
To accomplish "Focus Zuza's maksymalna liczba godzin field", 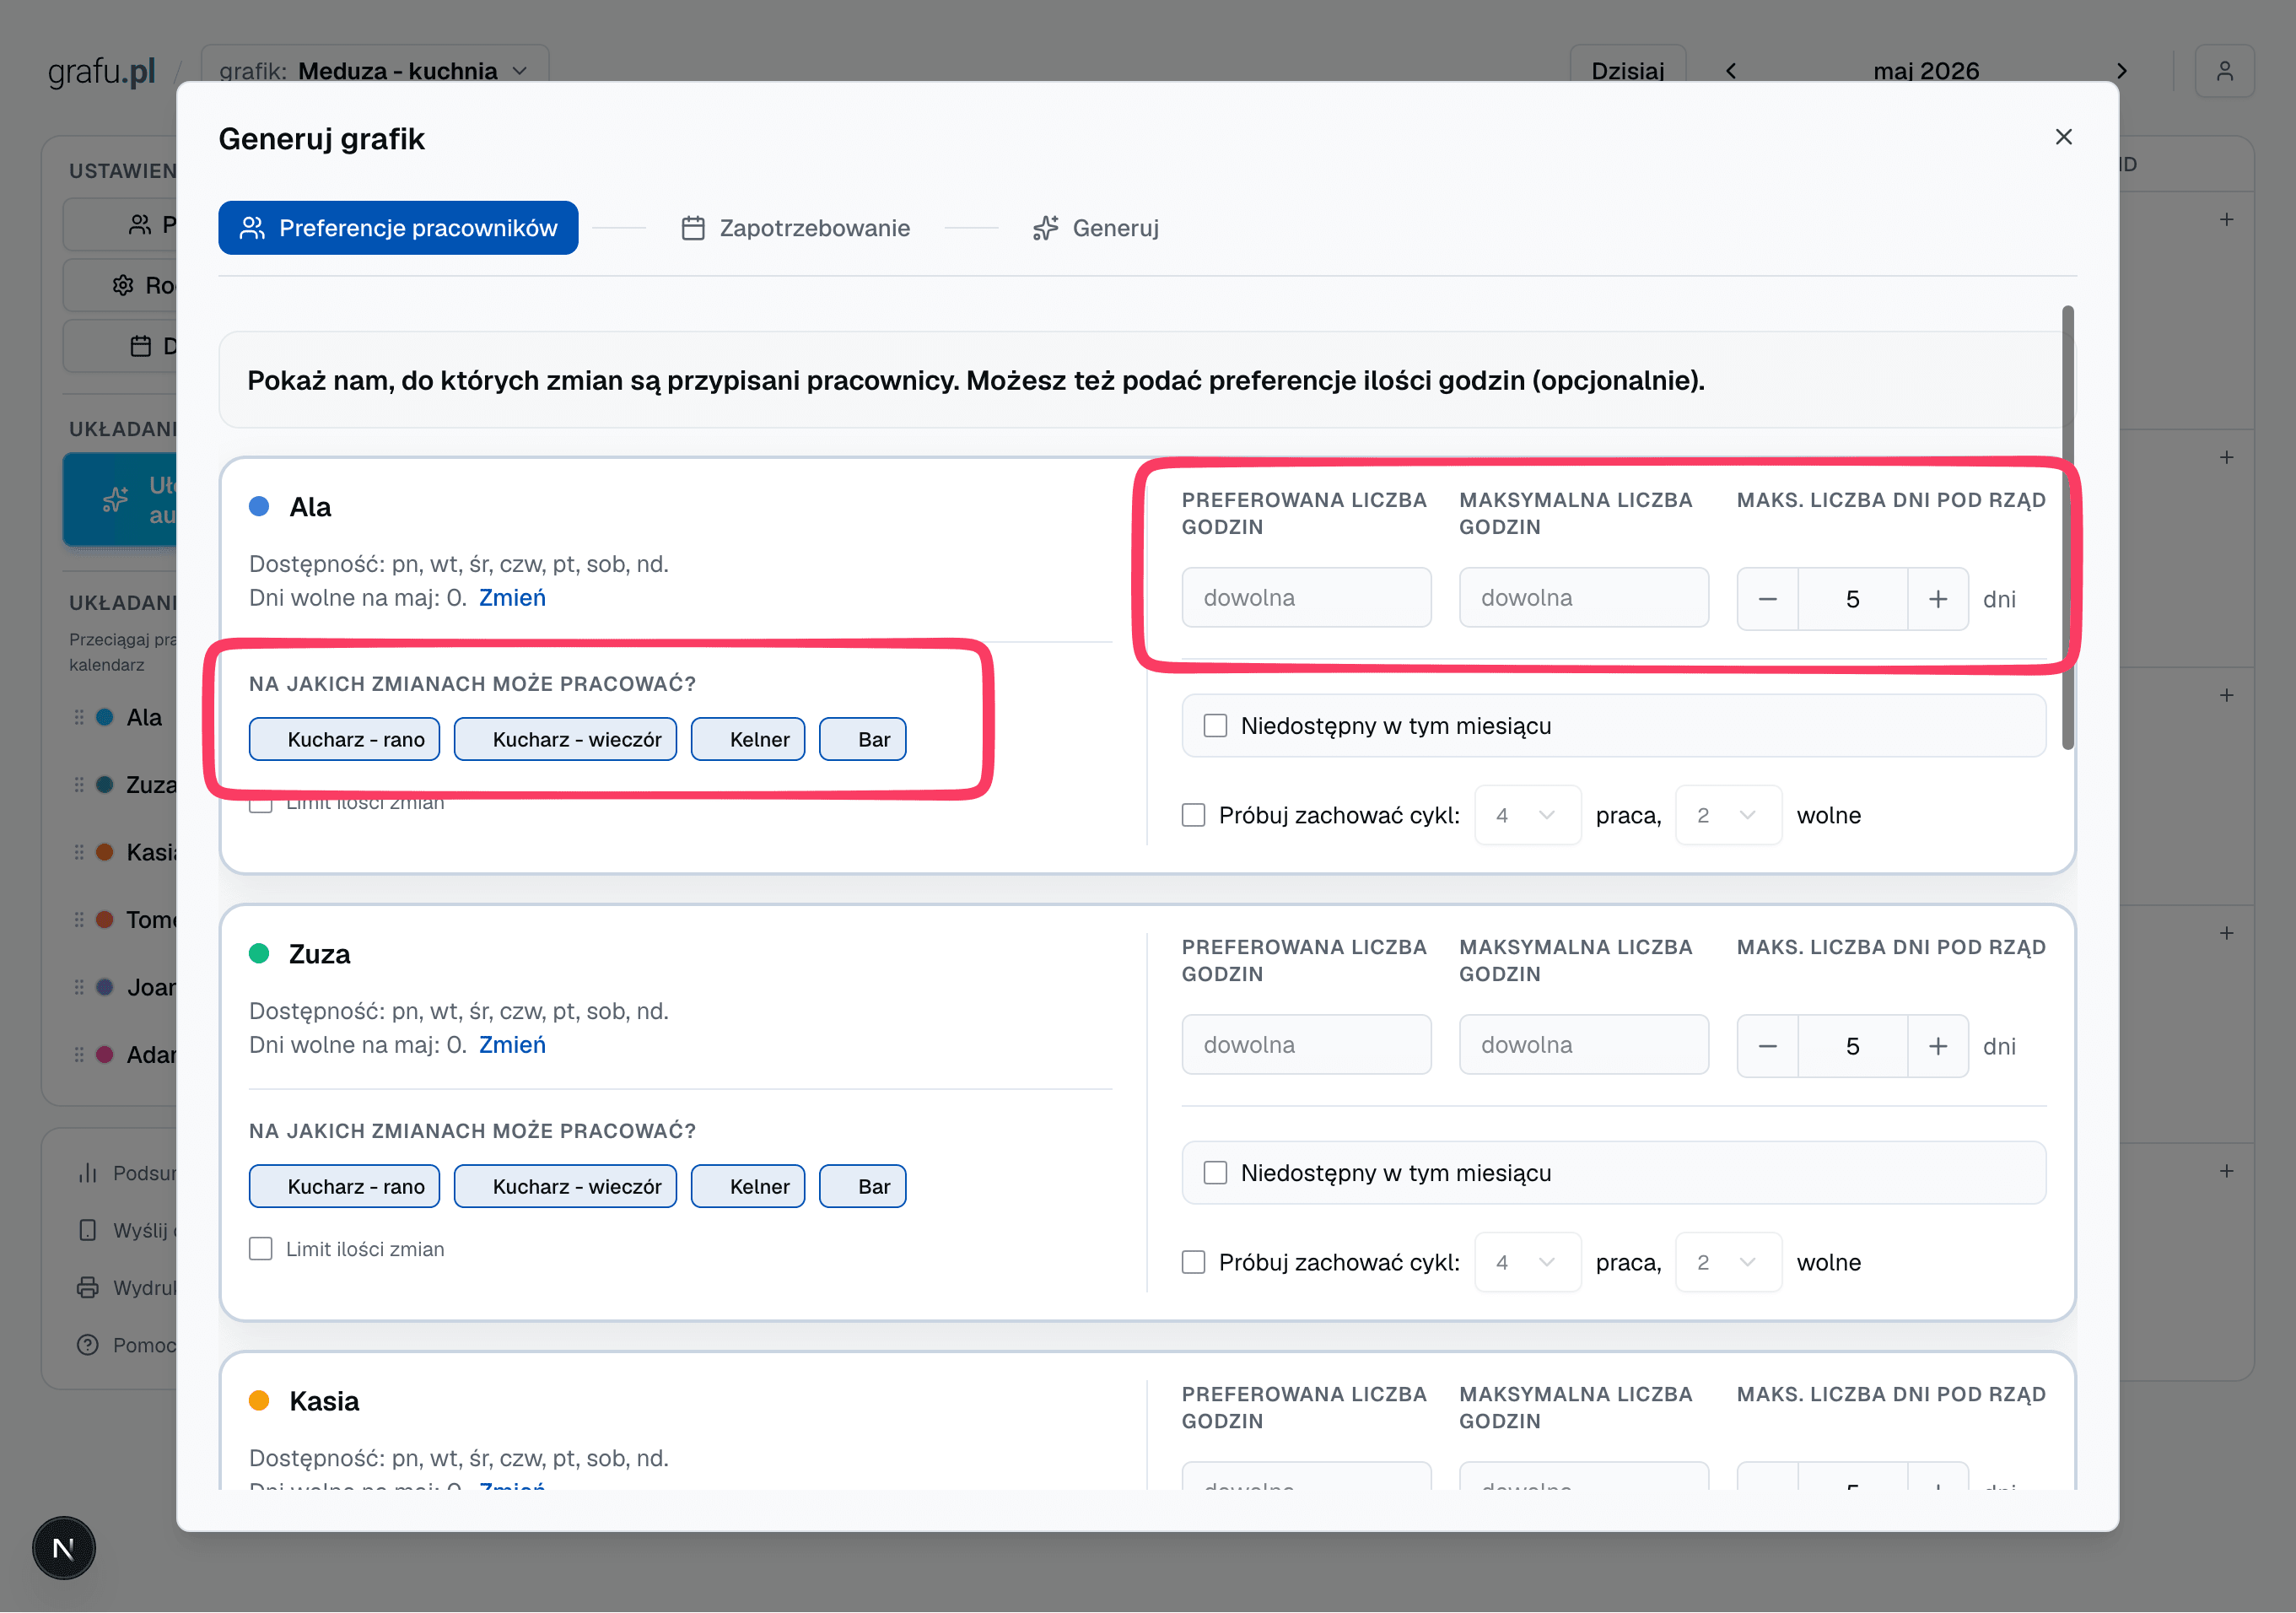I will pos(1583,1044).
